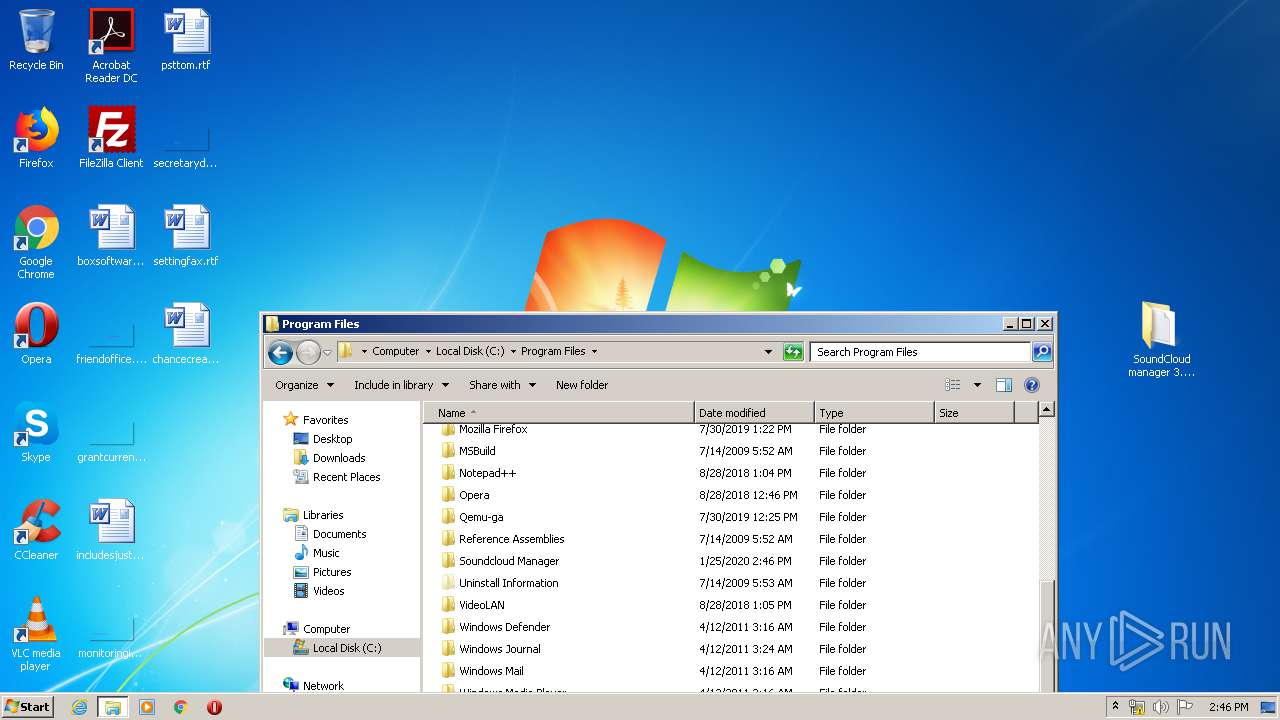This screenshot has height=720, width=1280.
Task: Select Music library in navigation pane
Action: click(x=326, y=553)
